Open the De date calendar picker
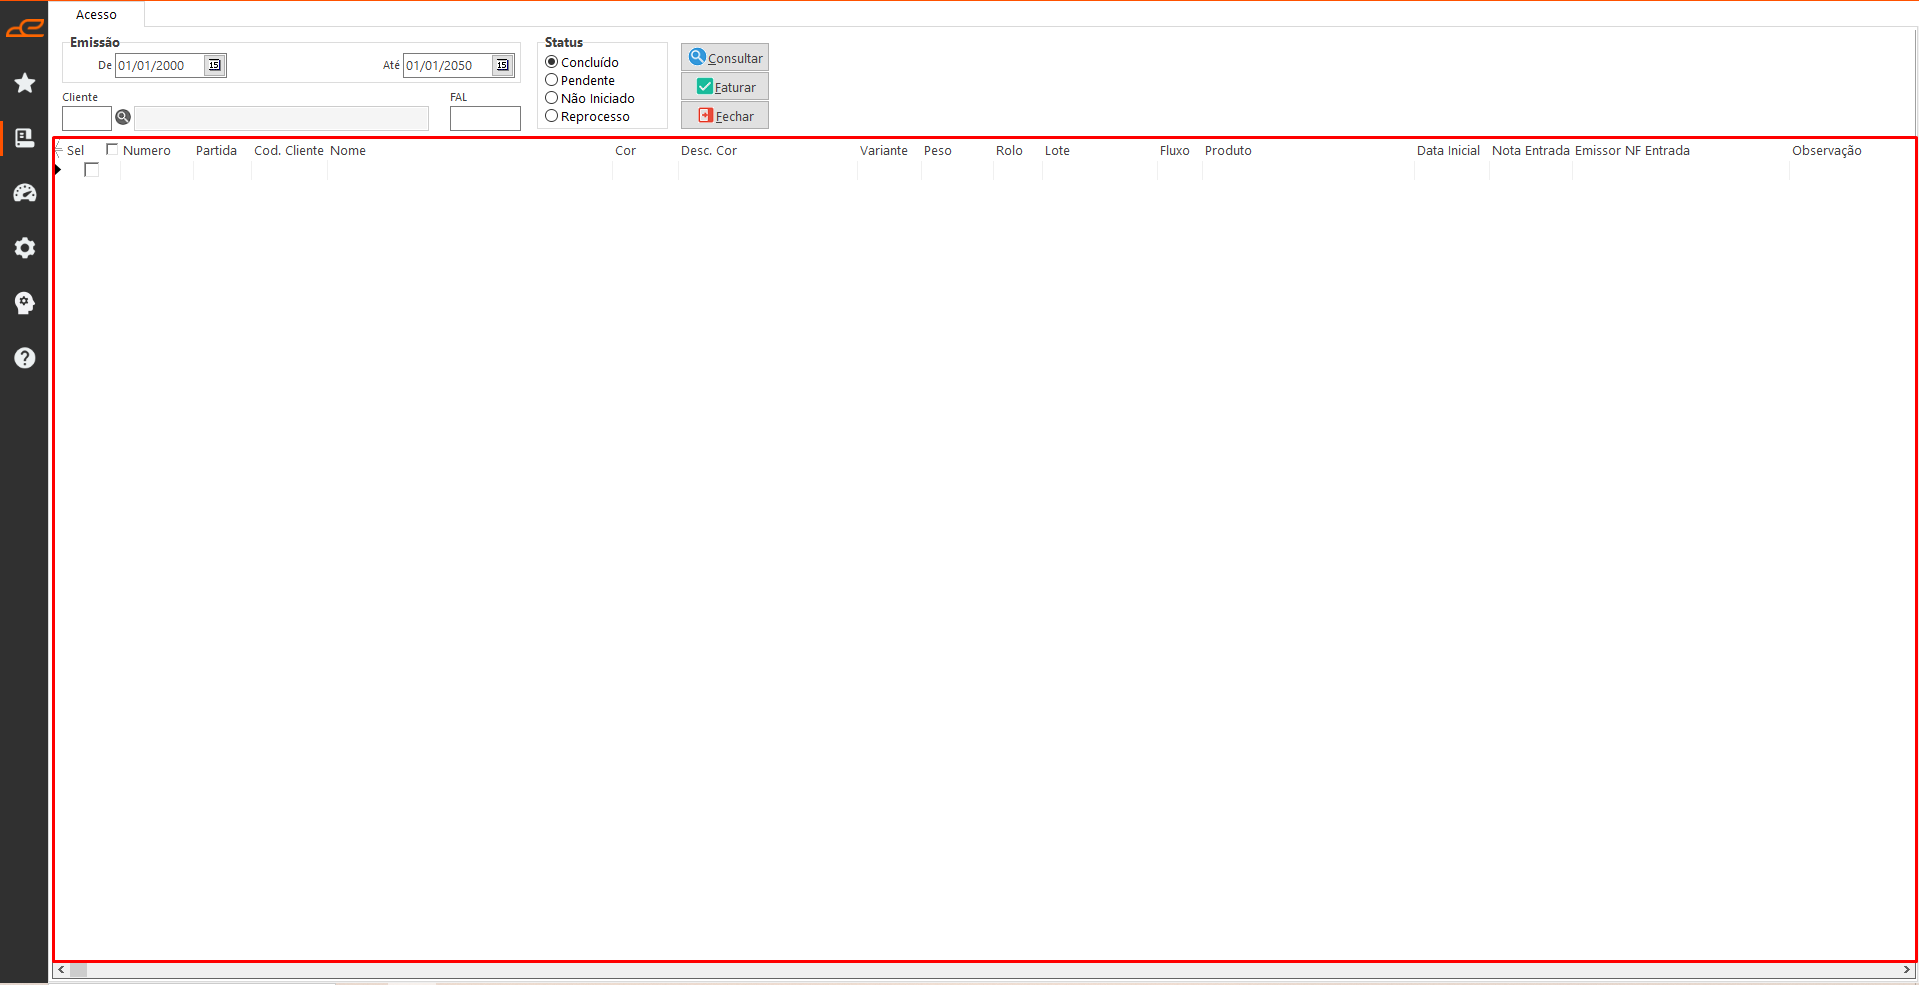 [x=214, y=66]
